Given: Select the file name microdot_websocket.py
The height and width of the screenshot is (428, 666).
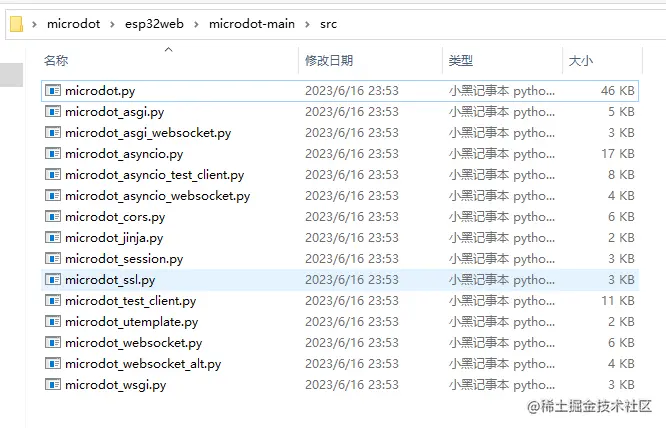Looking at the screenshot, I should coord(133,343).
